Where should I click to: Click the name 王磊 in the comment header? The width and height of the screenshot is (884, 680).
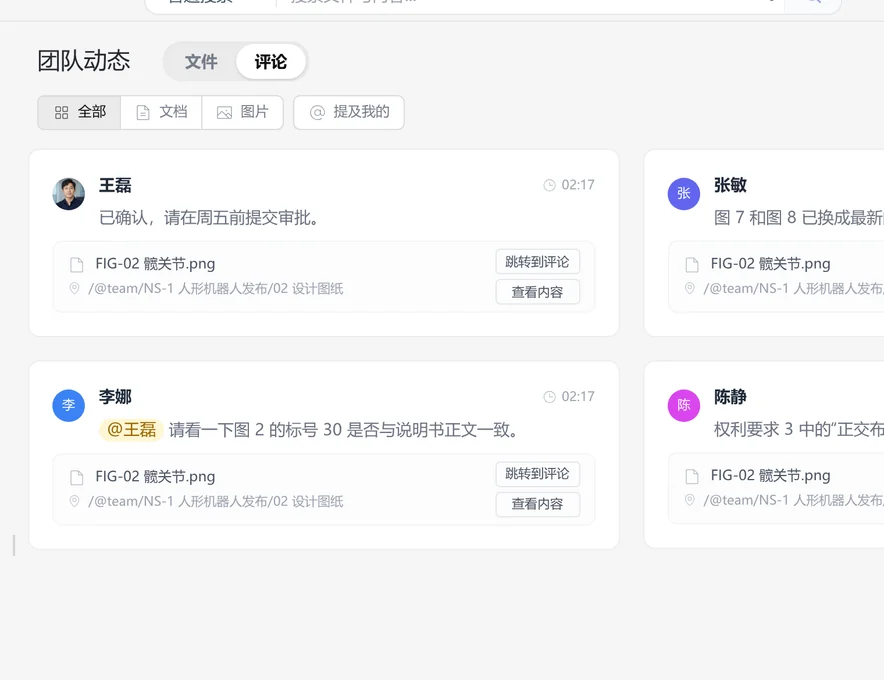tap(115, 186)
